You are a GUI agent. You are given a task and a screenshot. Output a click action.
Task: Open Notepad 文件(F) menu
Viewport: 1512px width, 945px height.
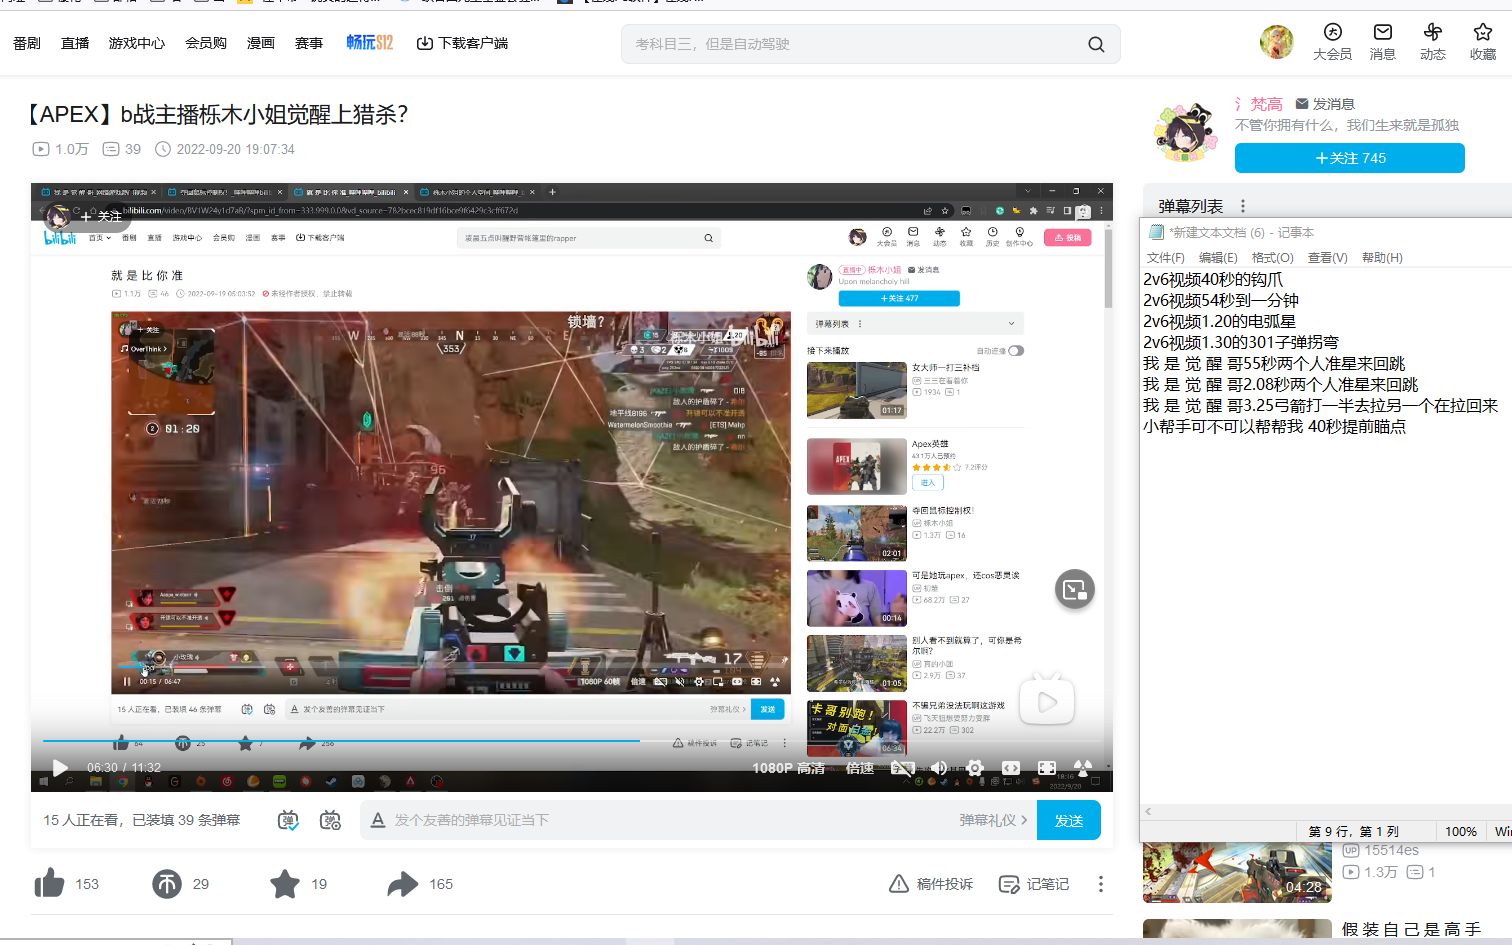pos(1166,258)
